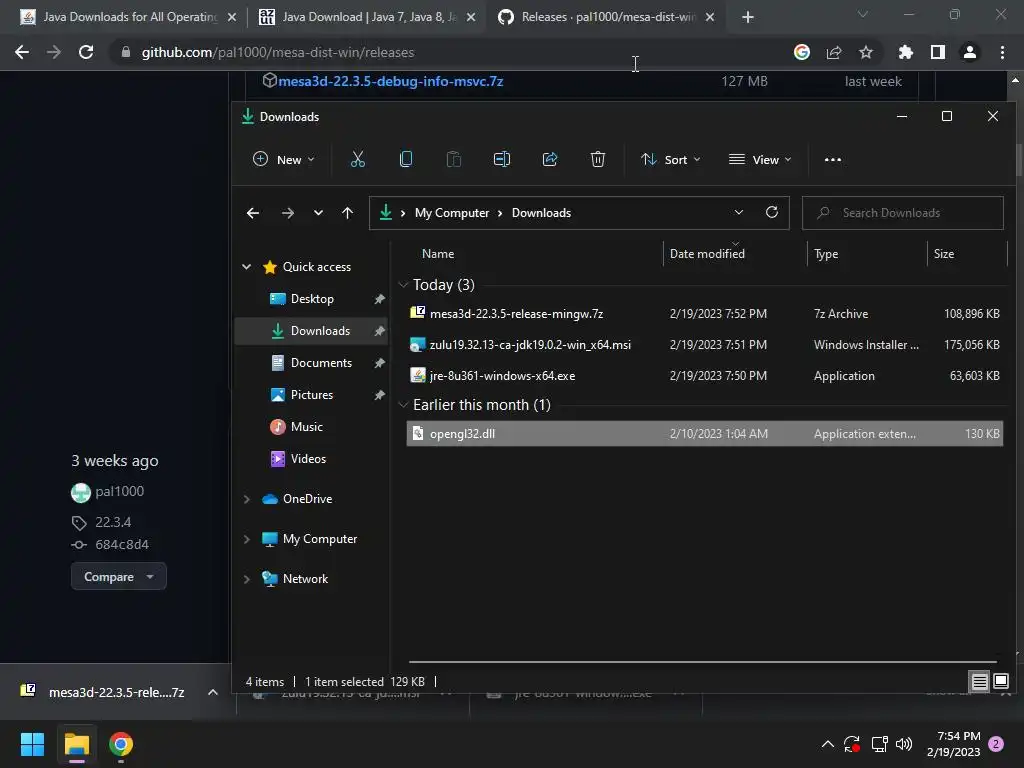Click the Share icon in Explorer toolbar
1024x768 pixels.
click(x=550, y=159)
